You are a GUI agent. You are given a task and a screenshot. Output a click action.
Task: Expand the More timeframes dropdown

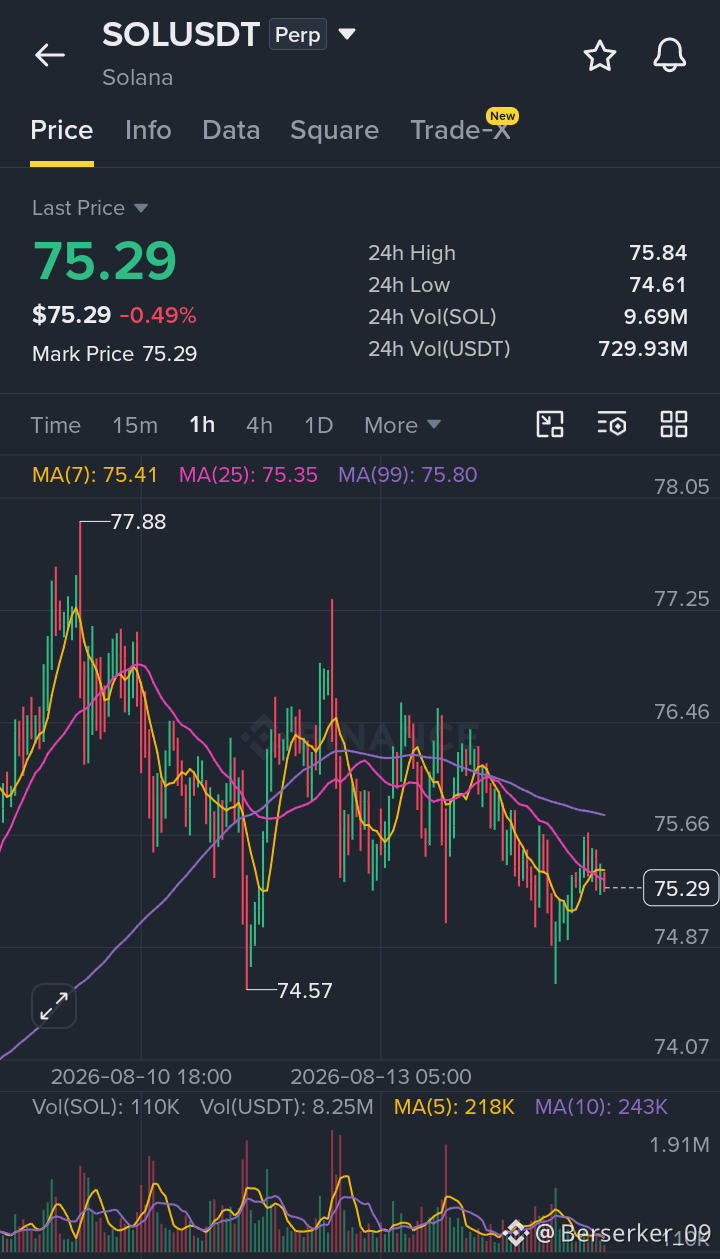point(402,425)
